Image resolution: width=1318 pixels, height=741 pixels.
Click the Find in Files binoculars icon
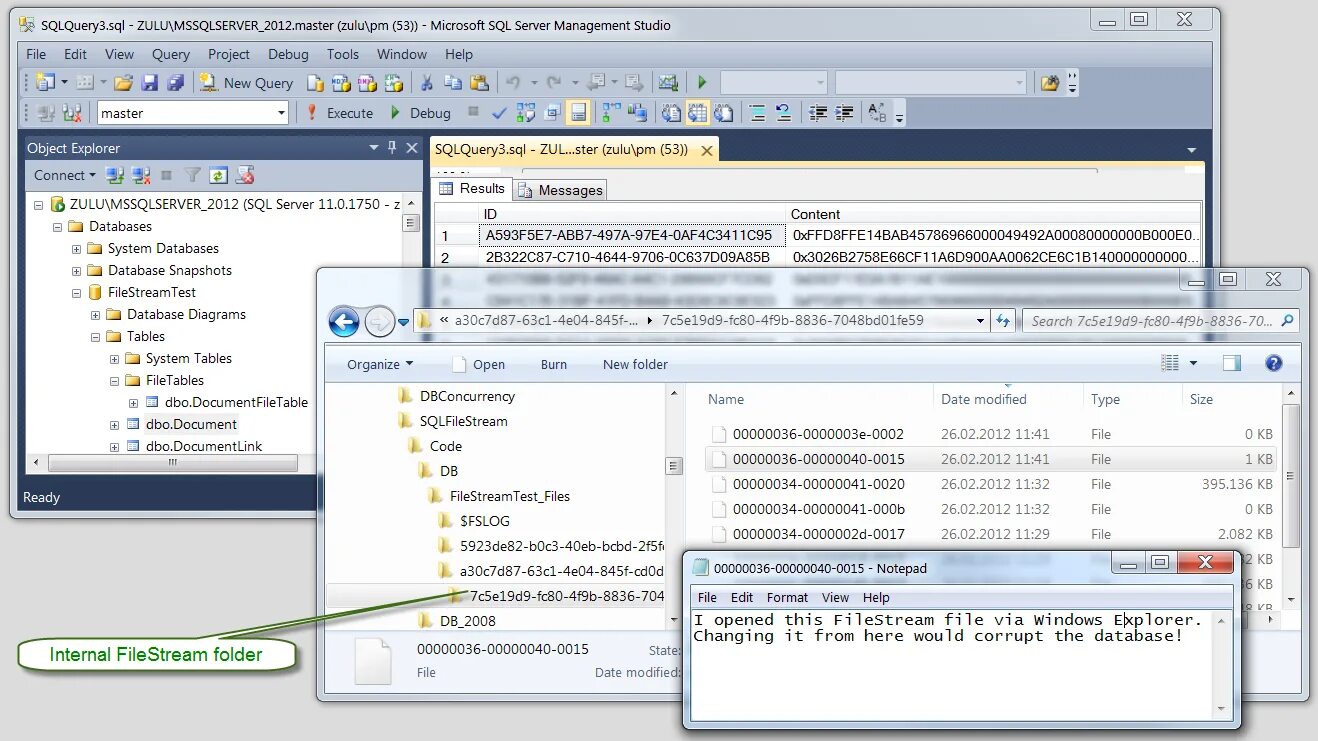pos(1049,83)
